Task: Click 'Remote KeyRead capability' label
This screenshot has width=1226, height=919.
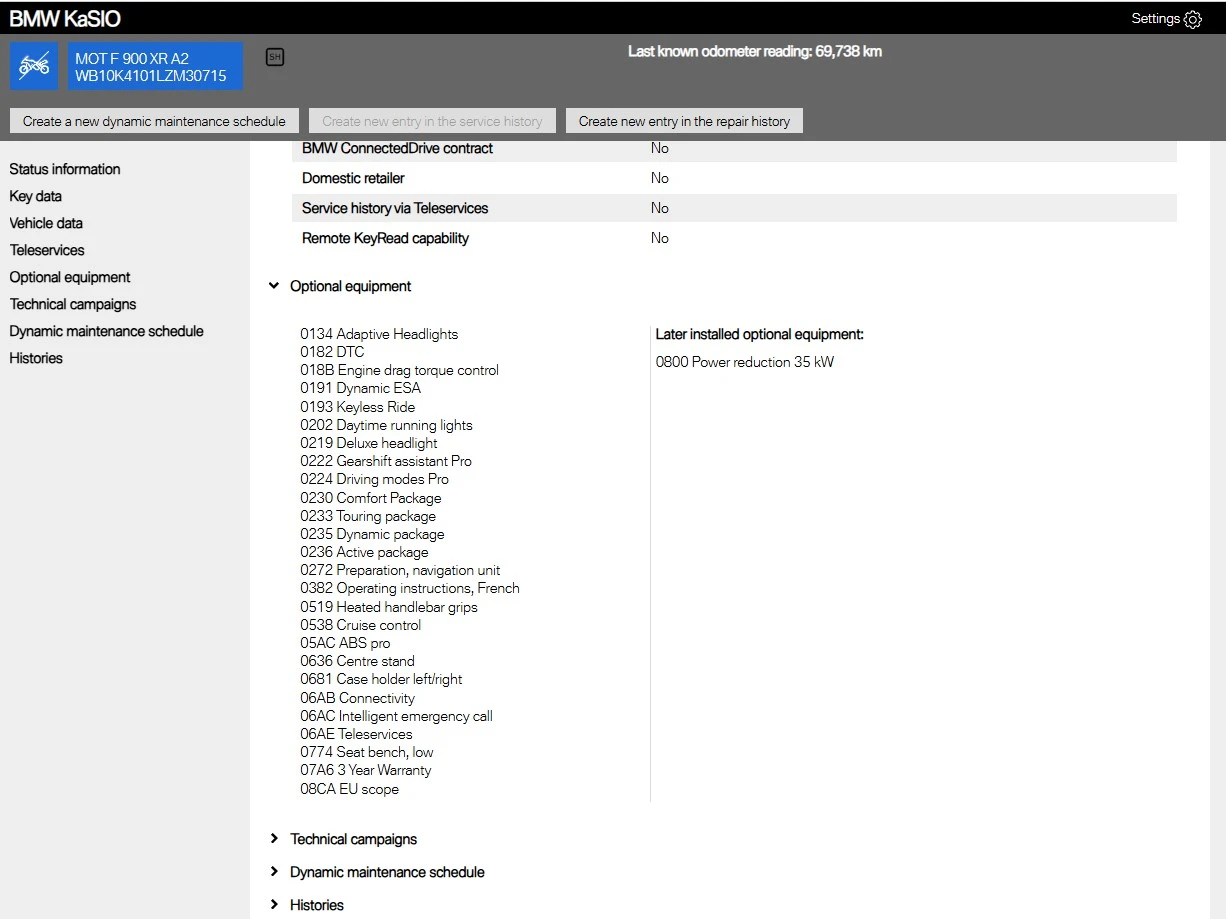Action: (x=385, y=238)
